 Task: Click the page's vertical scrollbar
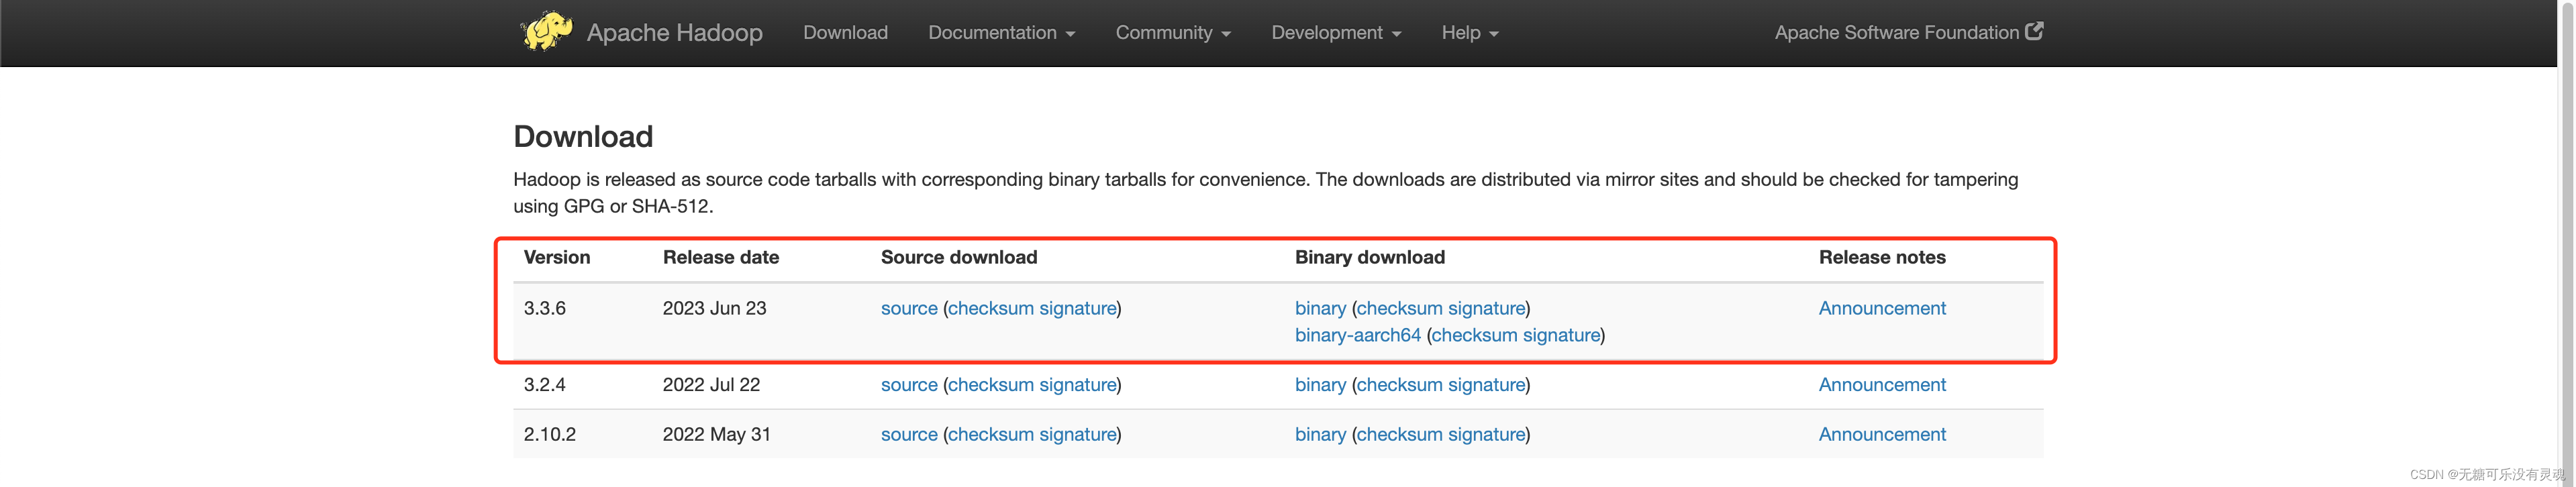(2566, 243)
